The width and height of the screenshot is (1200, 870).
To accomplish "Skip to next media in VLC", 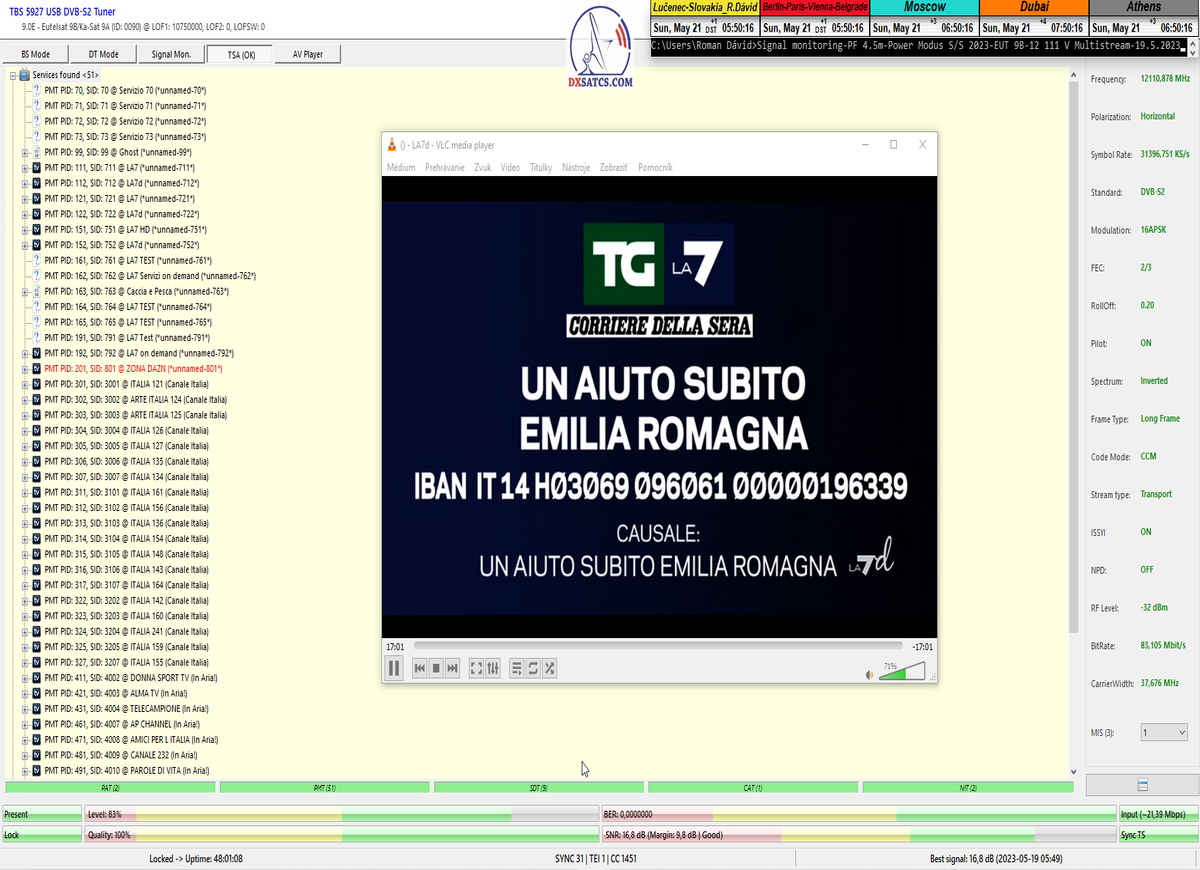I will 452,668.
